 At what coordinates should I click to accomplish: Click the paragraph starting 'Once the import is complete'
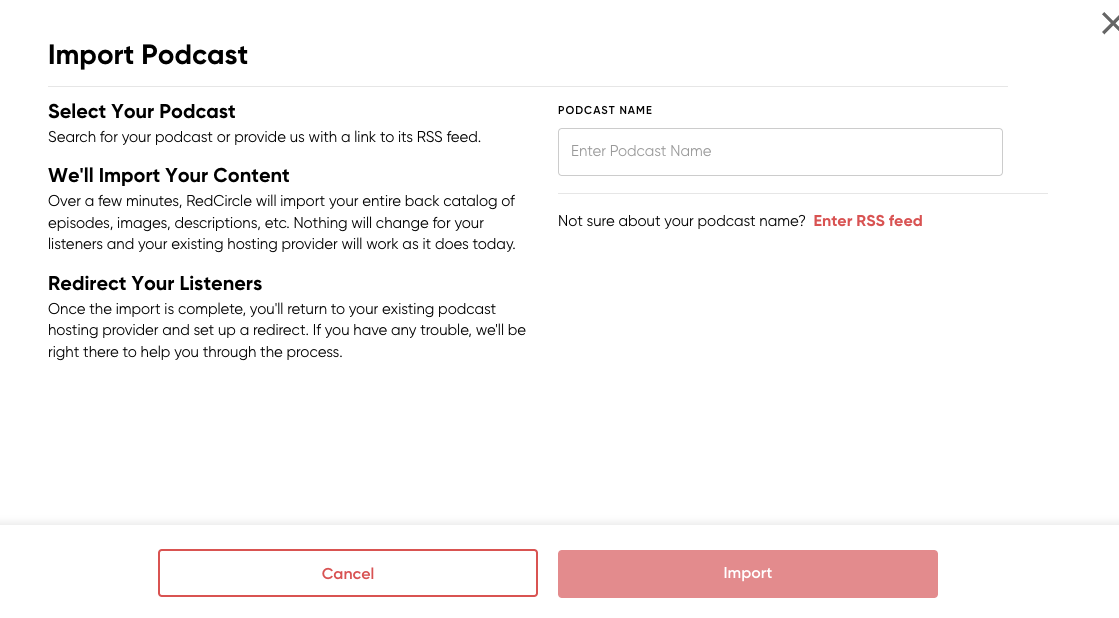tap(287, 330)
